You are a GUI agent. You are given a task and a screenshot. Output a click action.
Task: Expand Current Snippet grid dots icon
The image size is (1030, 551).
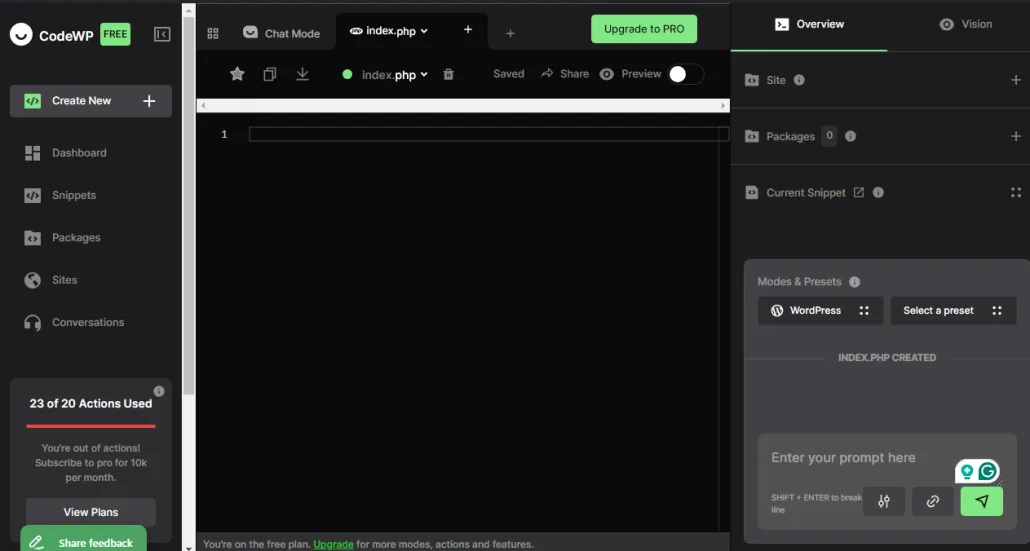pyautogui.click(x=1016, y=192)
